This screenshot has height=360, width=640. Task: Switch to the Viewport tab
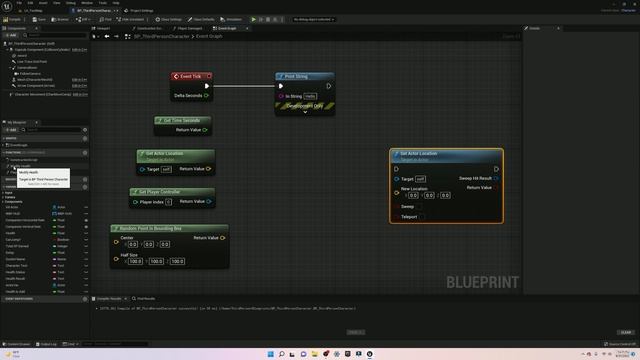[x=101, y=28]
